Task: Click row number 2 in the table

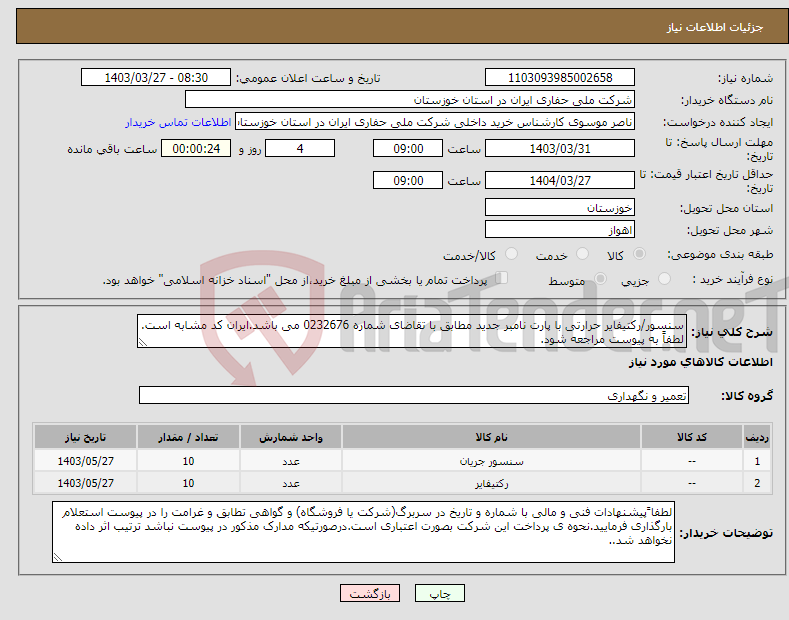Action: (x=757, y=483)
